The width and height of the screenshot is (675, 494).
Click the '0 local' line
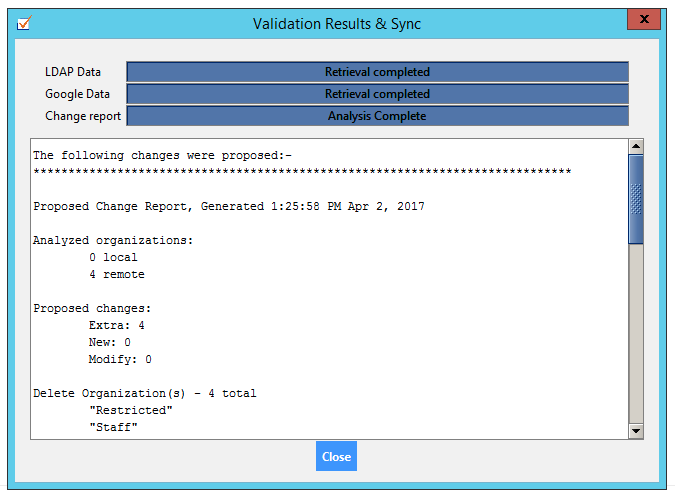coord(113,257)
